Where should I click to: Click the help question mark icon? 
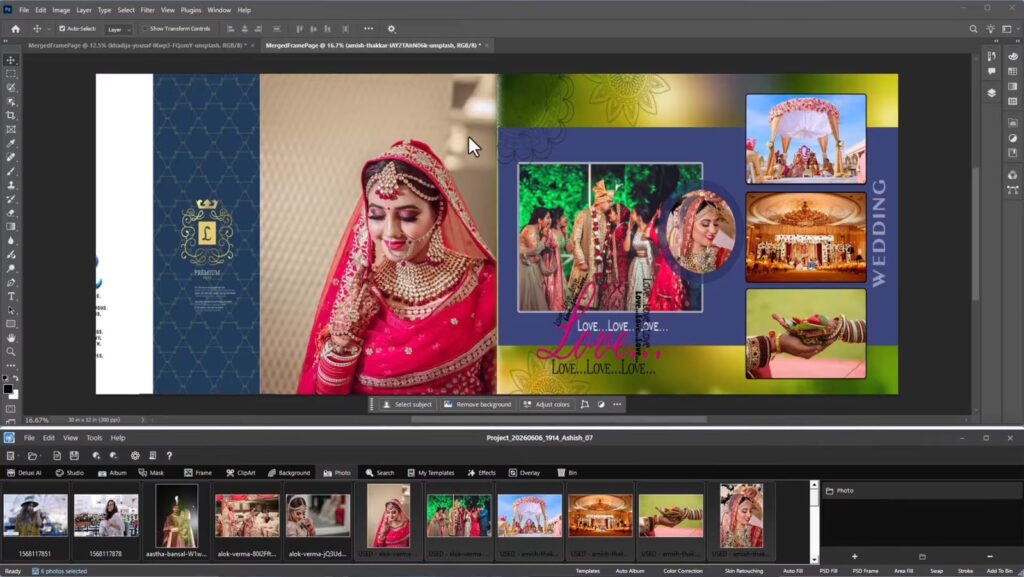(x=169, y=456)
